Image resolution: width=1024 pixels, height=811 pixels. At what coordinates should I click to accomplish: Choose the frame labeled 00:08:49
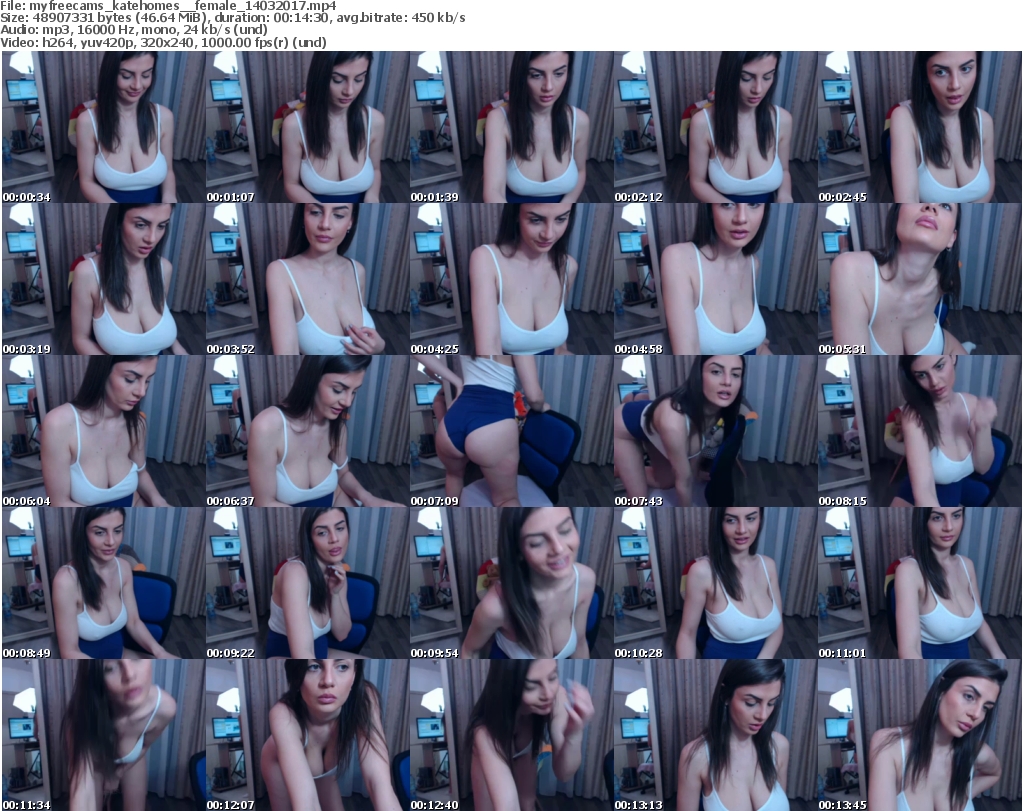pyautogui.click(x=104, y=583)
